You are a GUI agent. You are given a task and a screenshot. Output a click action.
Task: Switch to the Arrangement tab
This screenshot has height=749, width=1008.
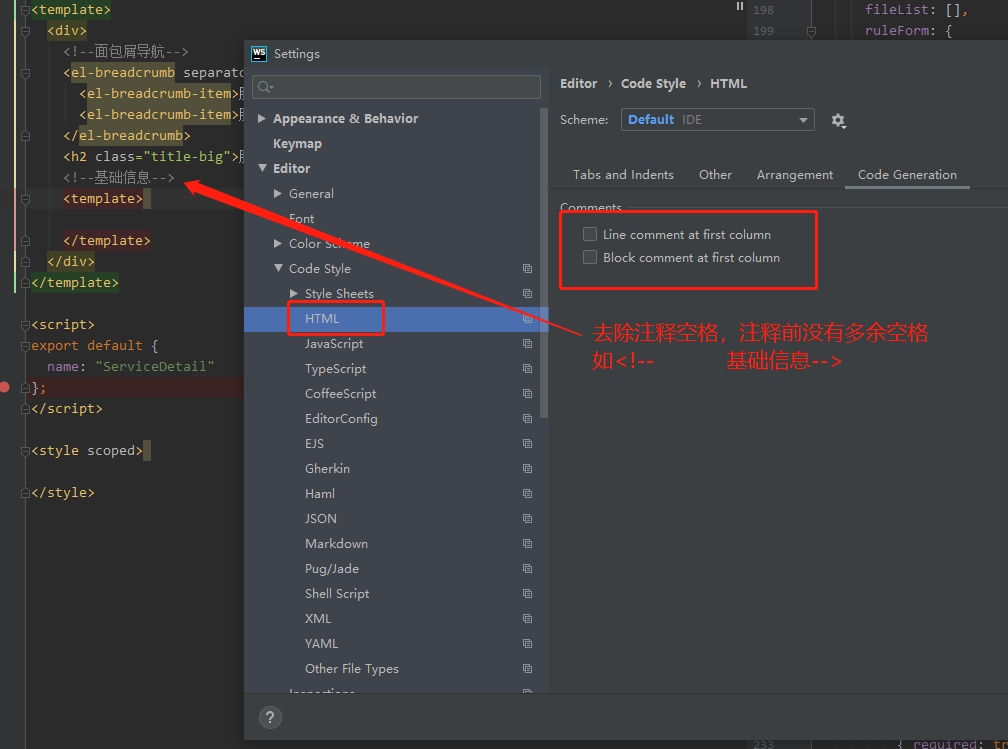(794, 174)
